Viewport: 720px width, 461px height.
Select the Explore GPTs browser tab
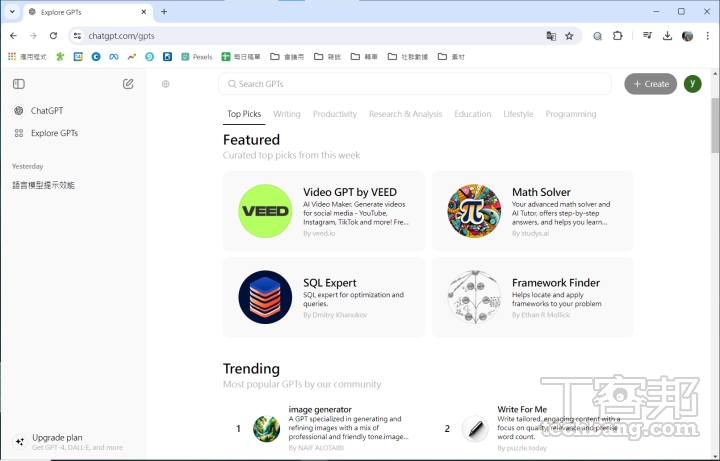87,12
